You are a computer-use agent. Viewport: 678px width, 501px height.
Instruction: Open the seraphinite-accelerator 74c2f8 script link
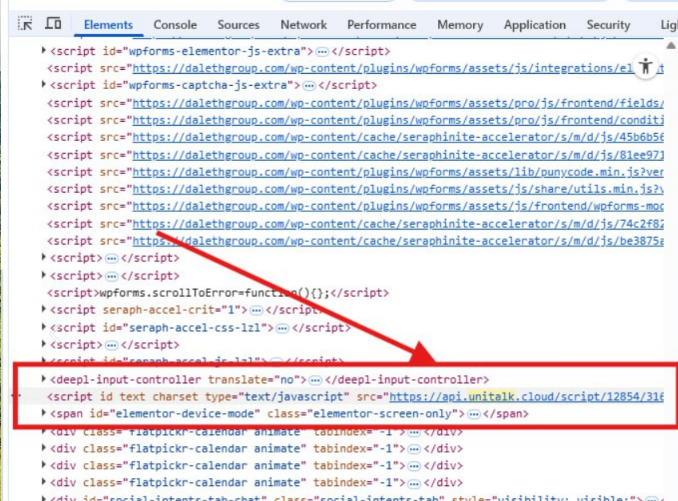coord(398,224)
